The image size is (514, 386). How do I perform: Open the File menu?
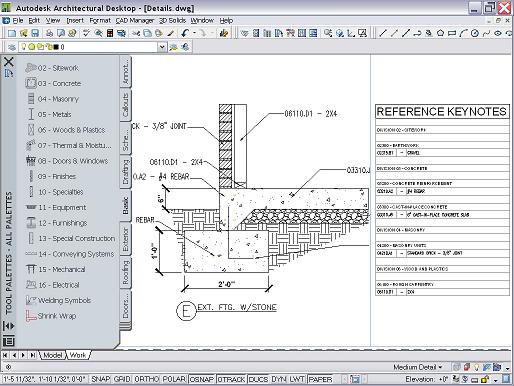tap(18, 21)
